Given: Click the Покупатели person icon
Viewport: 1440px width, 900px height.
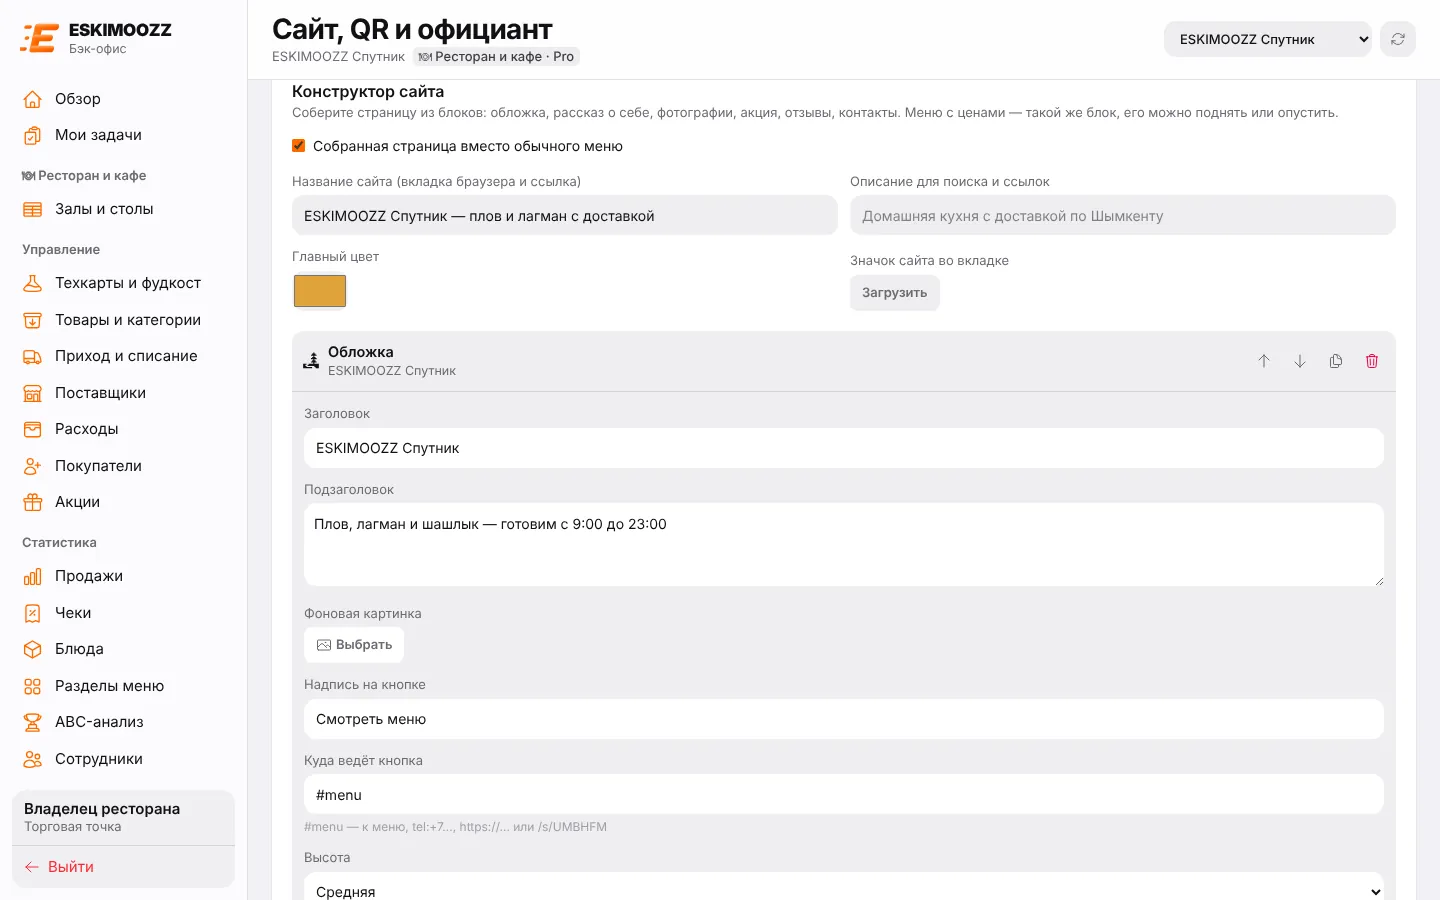Looking at the screenshot, I should [x=33, y=466].
